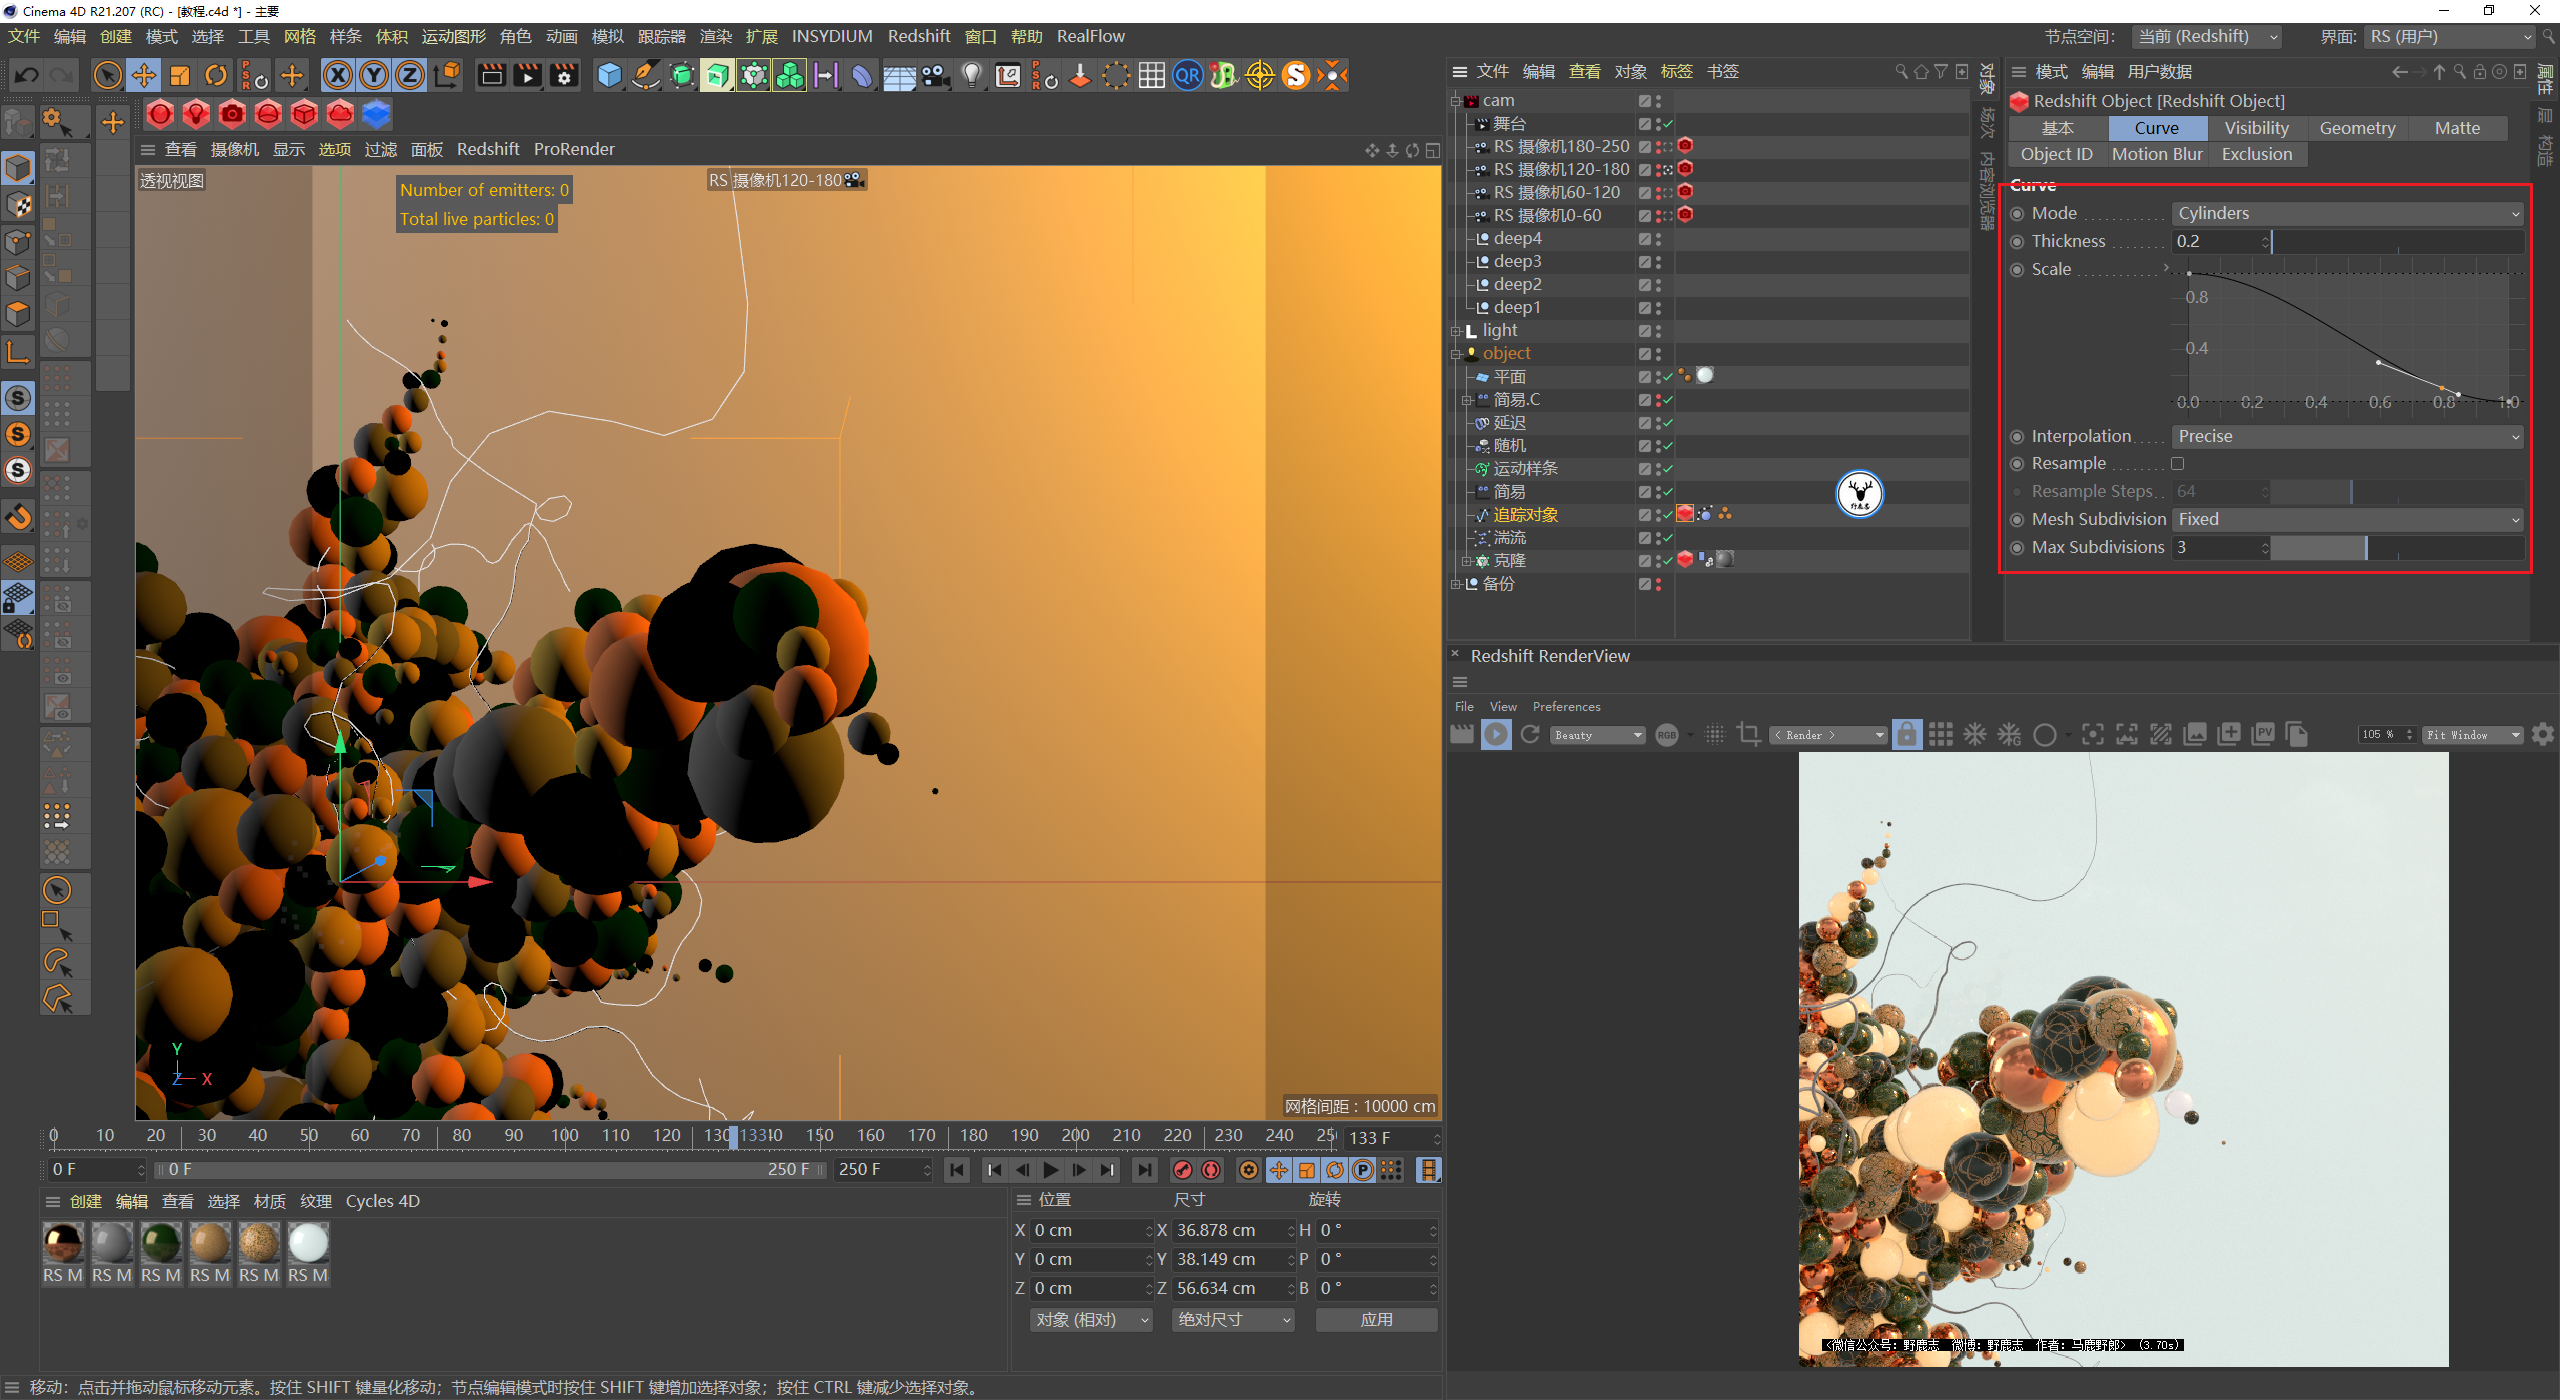This screenshot has height=1400, width=2560.
Task: Refresh the Redshift RenderView
Action: tap(1530, 735)
